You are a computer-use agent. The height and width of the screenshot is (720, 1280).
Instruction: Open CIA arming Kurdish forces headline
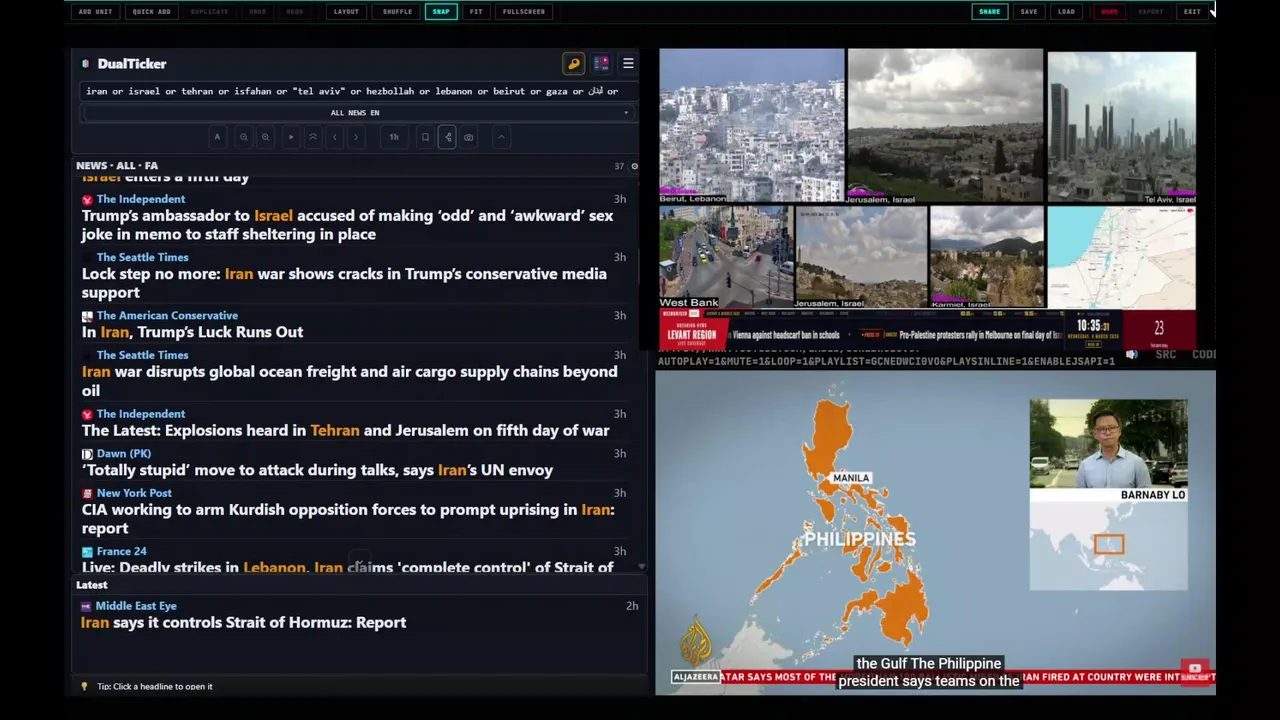tap(348, 519)
